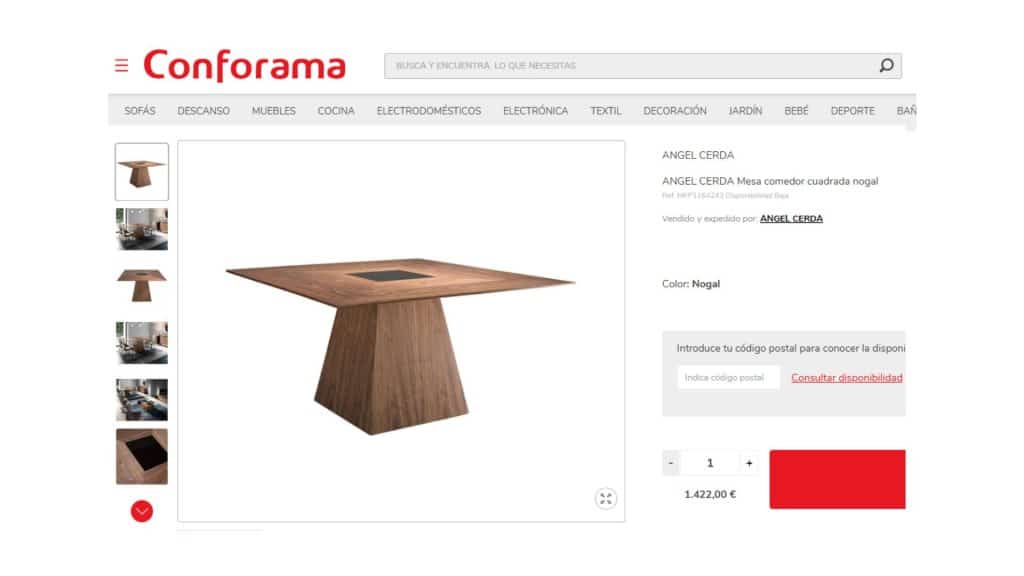Image resolution: width=1024 pixels, height=576 pixels.
Task: Open the MUEBLES category
Action: (274, 111)
